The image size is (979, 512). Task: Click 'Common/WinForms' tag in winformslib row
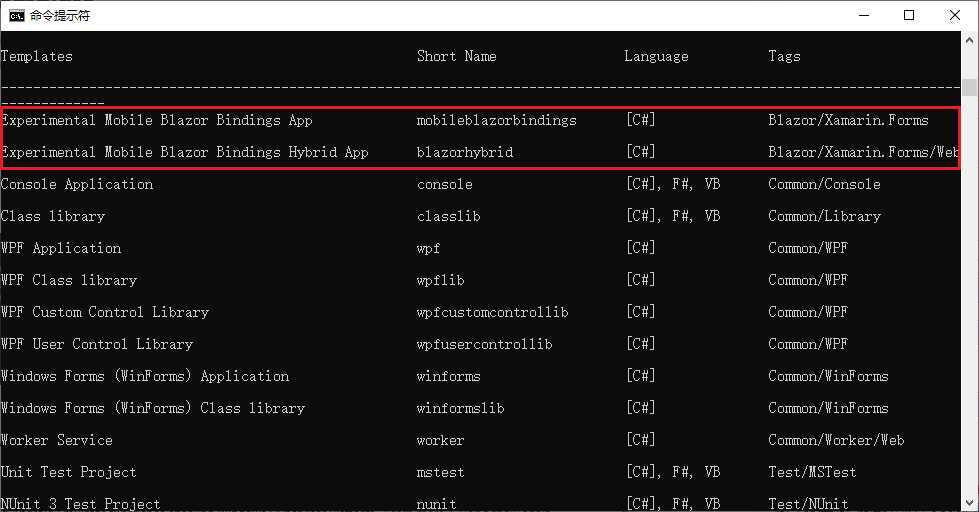pos(828,408)
